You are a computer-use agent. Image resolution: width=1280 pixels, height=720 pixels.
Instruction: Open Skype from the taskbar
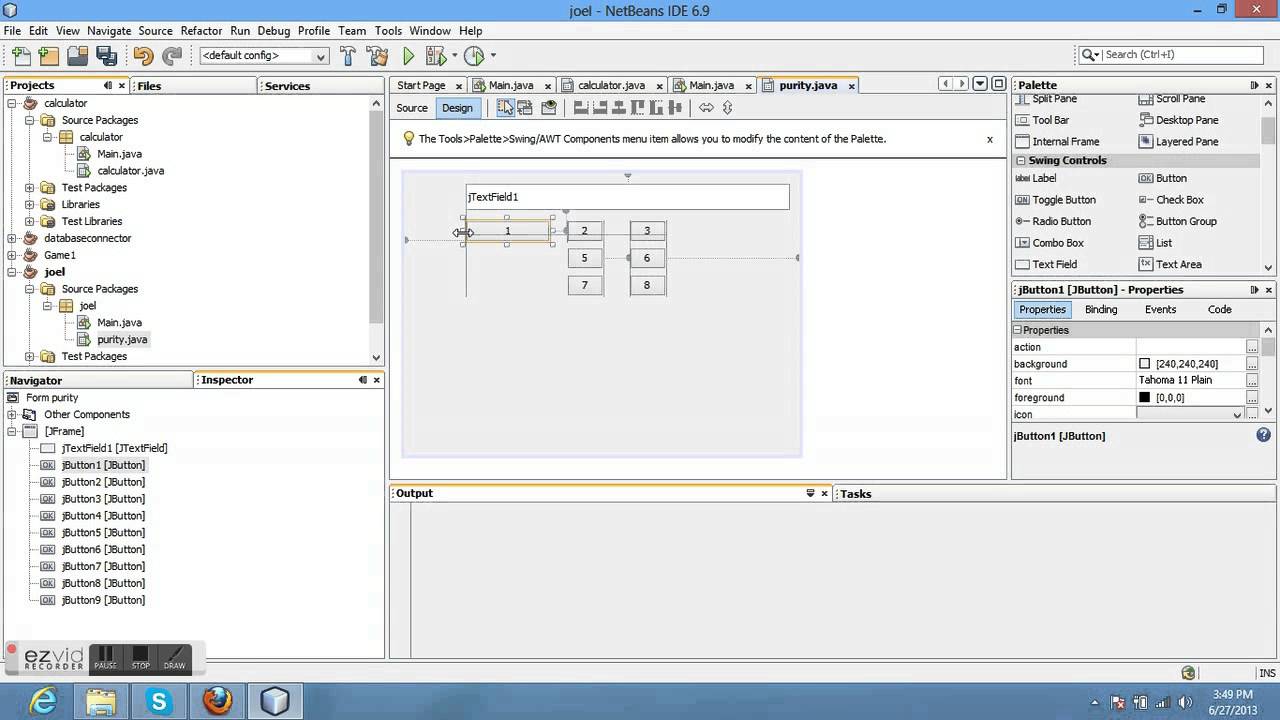[x=159, y=701]
